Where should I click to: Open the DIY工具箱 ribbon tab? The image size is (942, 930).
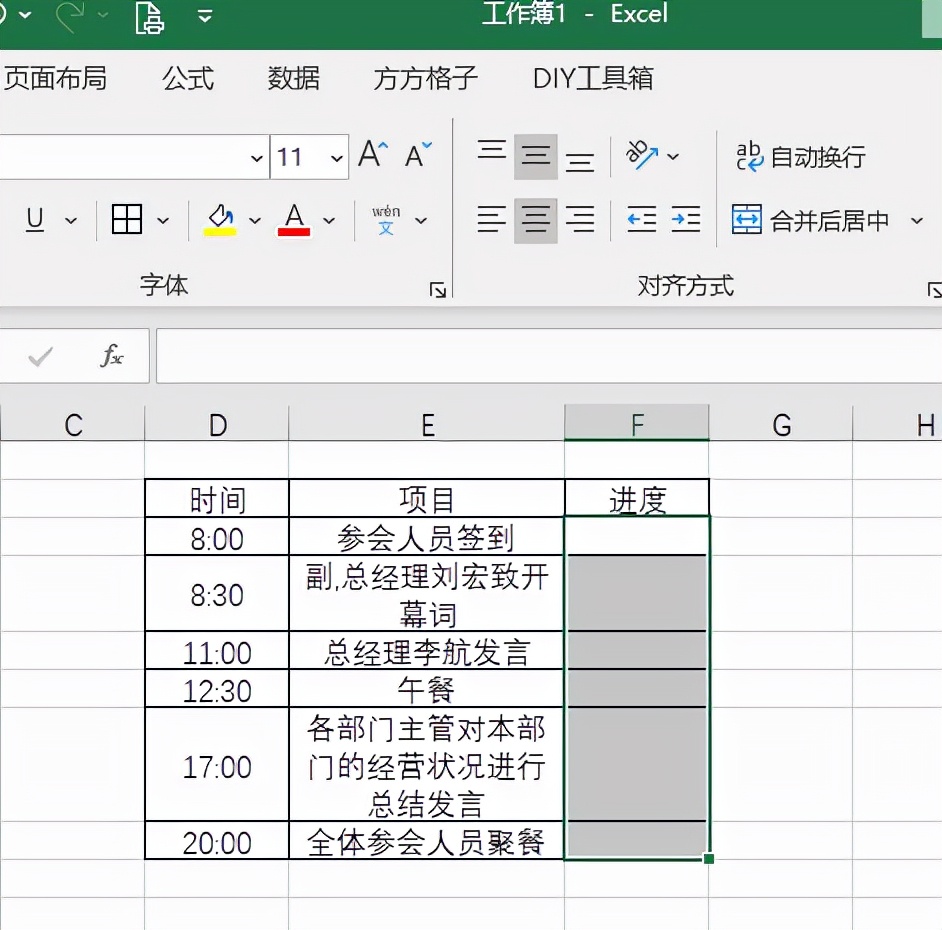[x=592, y=78]
